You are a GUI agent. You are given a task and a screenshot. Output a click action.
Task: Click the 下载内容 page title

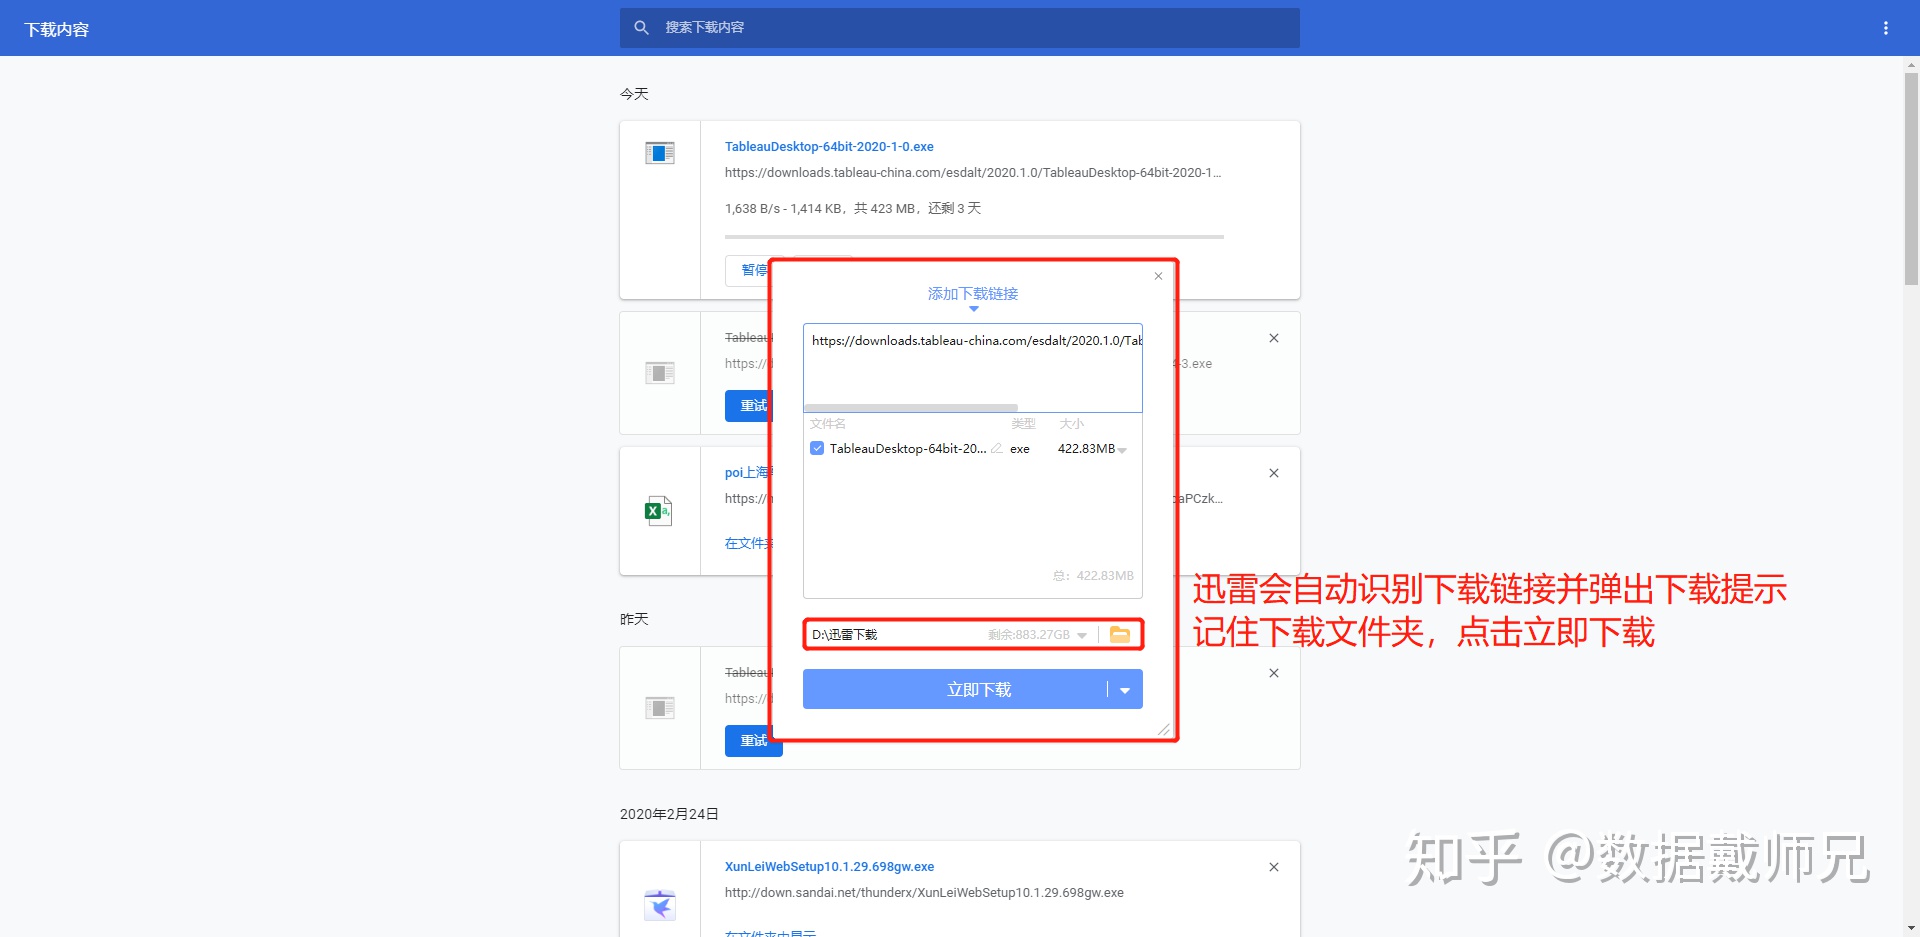click(x=57, y=29)
